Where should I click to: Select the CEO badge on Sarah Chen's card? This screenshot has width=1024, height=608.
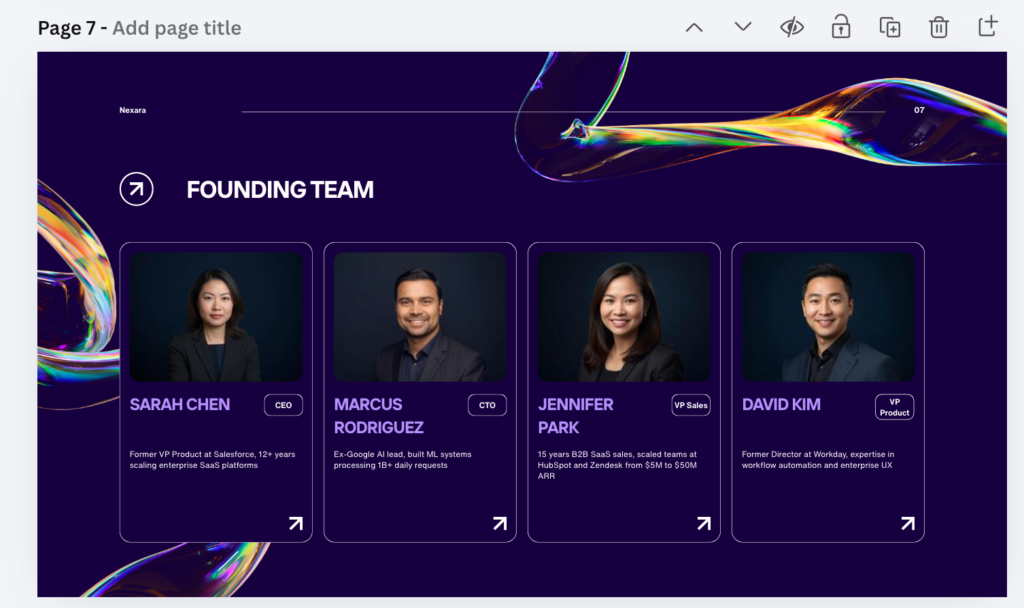click(x=283, y=405)
